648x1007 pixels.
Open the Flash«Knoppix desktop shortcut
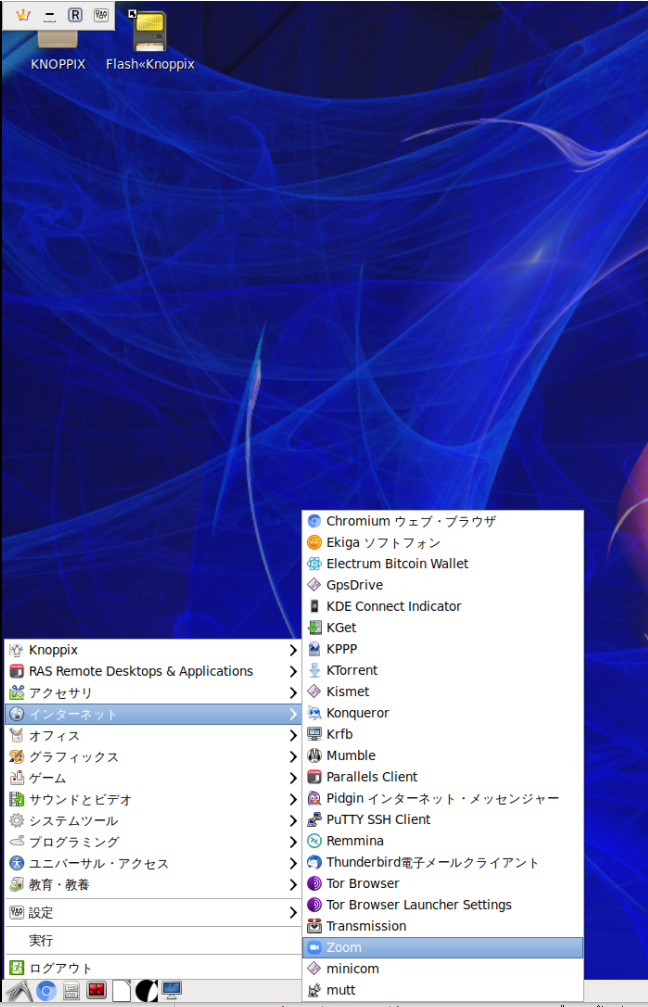[150, 40]
